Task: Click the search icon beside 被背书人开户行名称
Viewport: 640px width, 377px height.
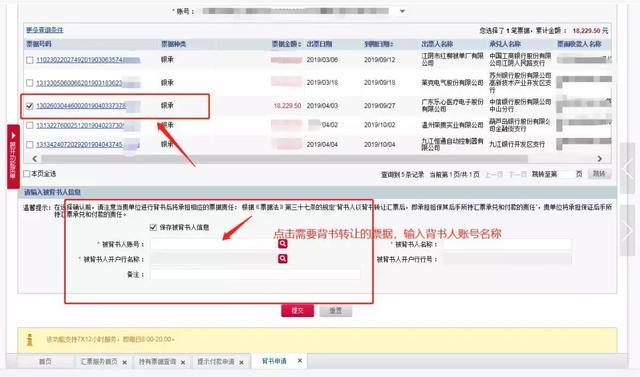Action: click(282, 259)
